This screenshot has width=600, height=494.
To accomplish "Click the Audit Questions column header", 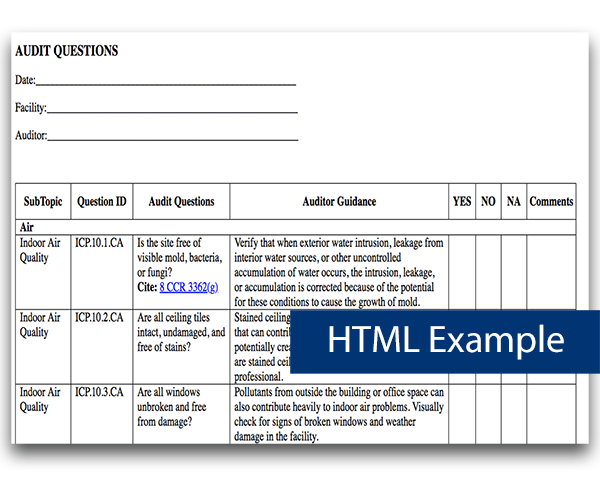I will point(181,201).
